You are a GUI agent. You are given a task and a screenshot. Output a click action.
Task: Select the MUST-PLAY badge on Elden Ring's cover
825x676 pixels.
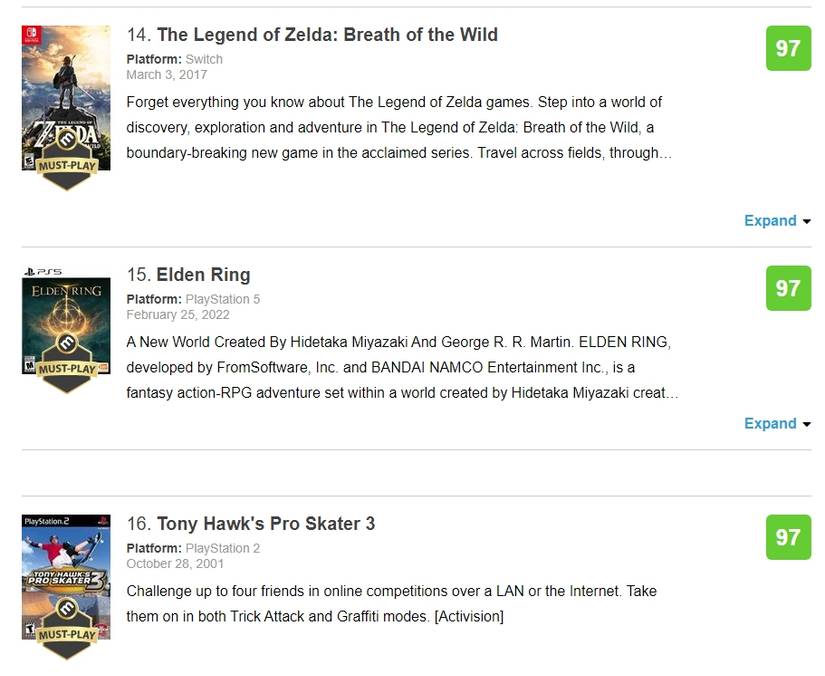(66, 370)
